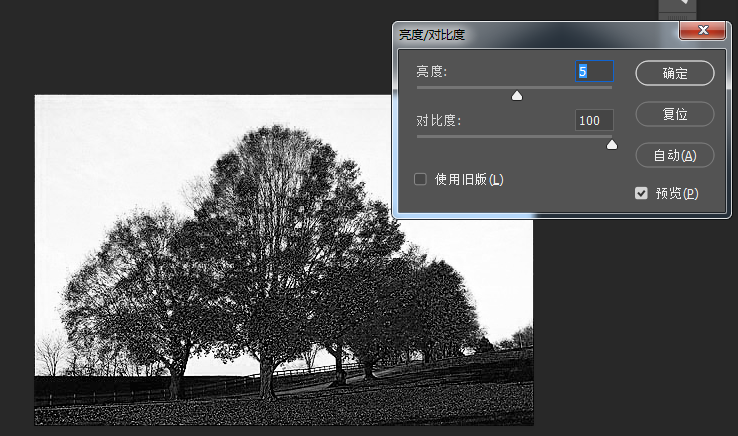Screen dimensions: 738x436
Task: Click the 确定 button to confirm
Action: pos(675,73)
